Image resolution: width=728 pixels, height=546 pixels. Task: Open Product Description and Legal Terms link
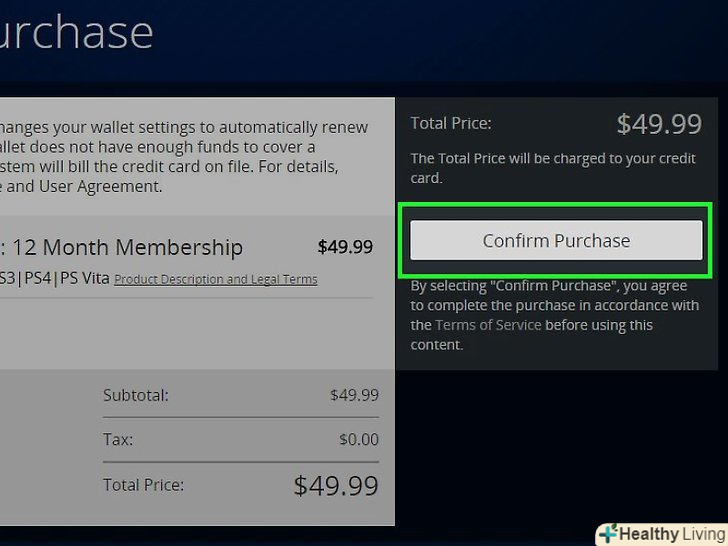point(215,280)
